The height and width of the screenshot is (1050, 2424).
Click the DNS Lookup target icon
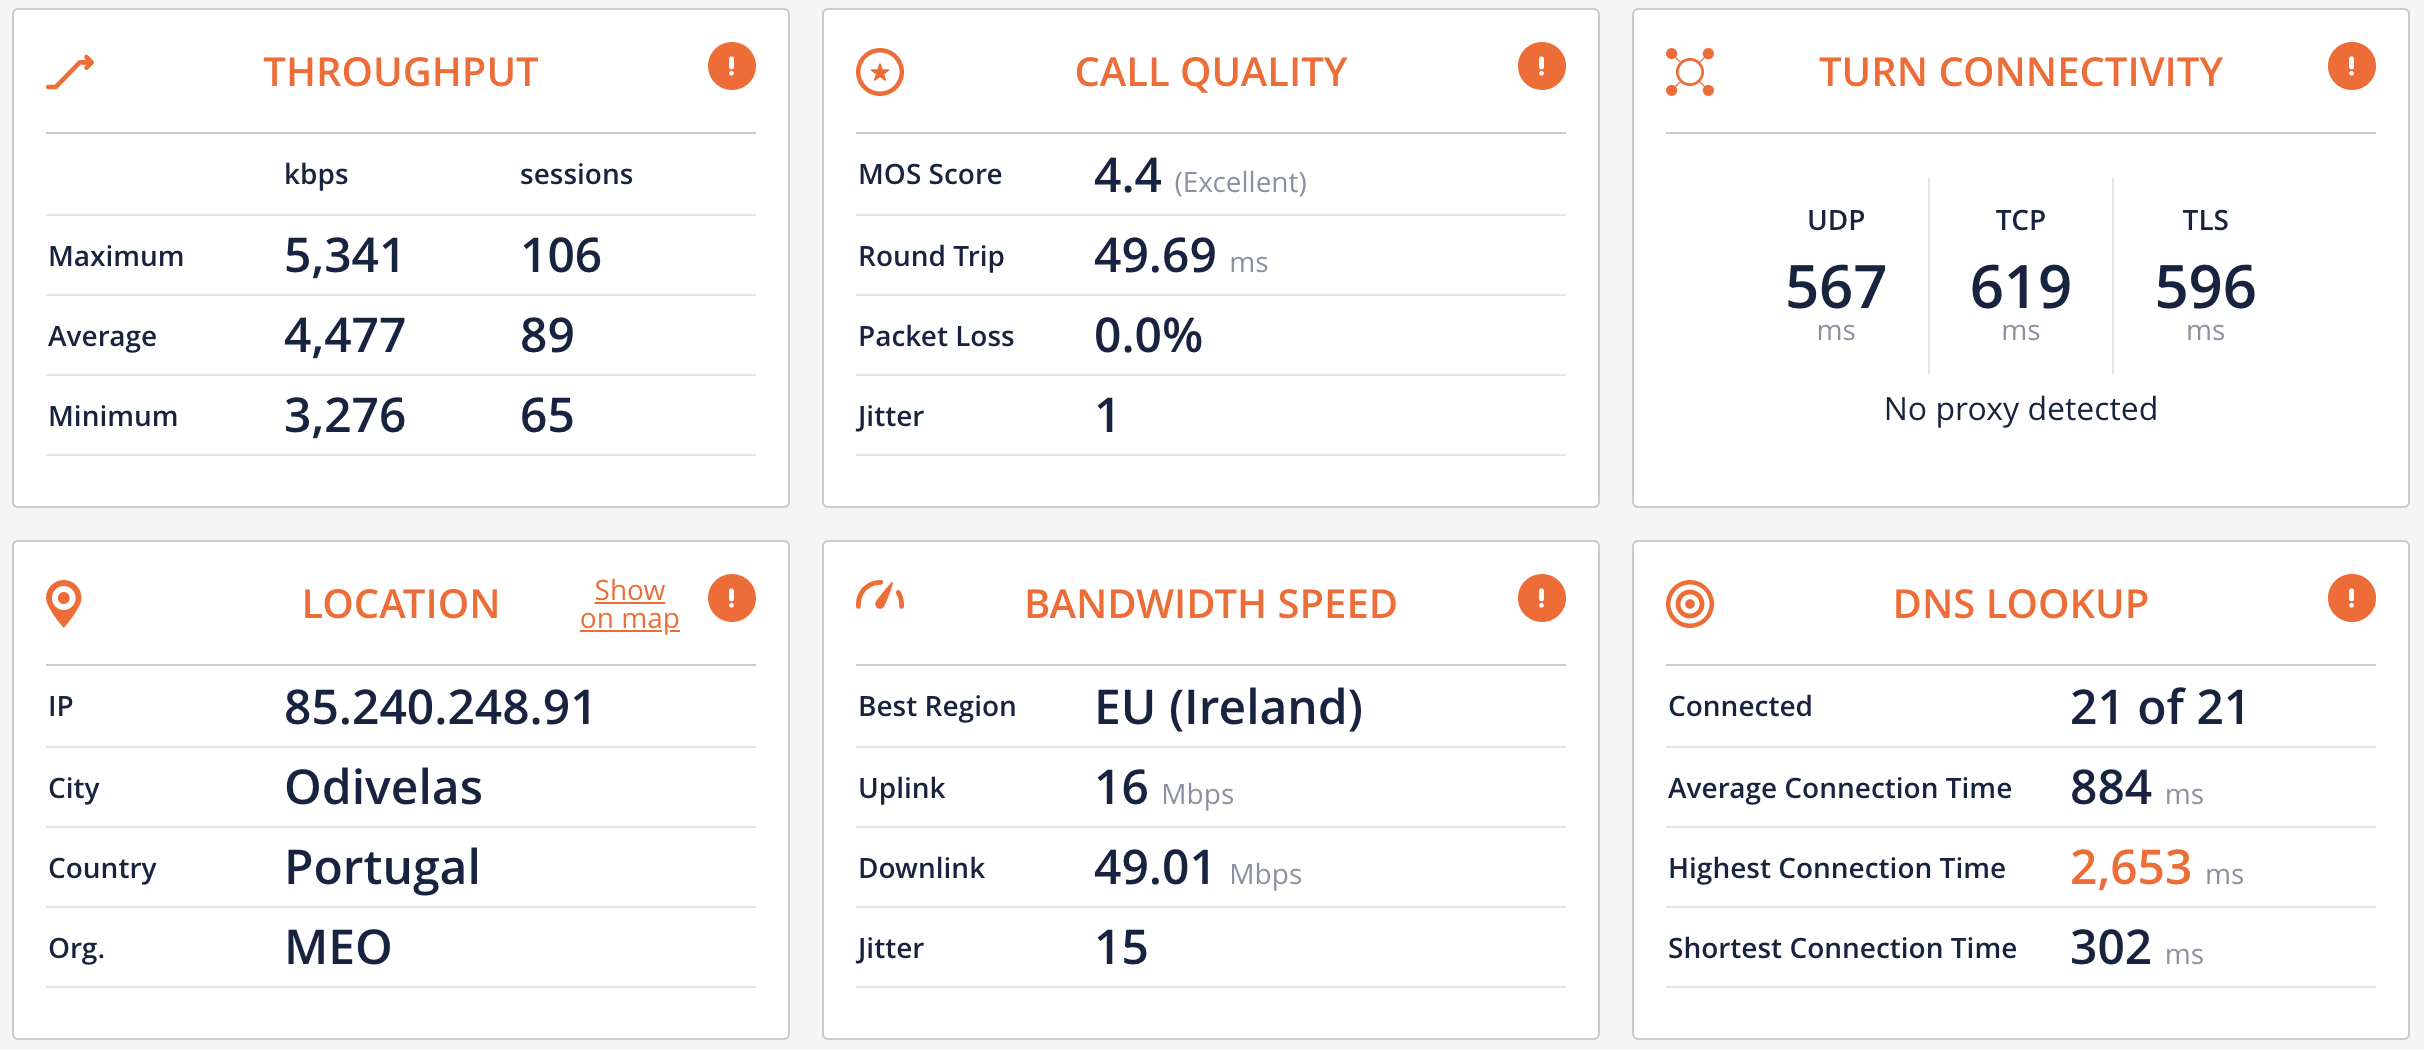click(1692, 602)
